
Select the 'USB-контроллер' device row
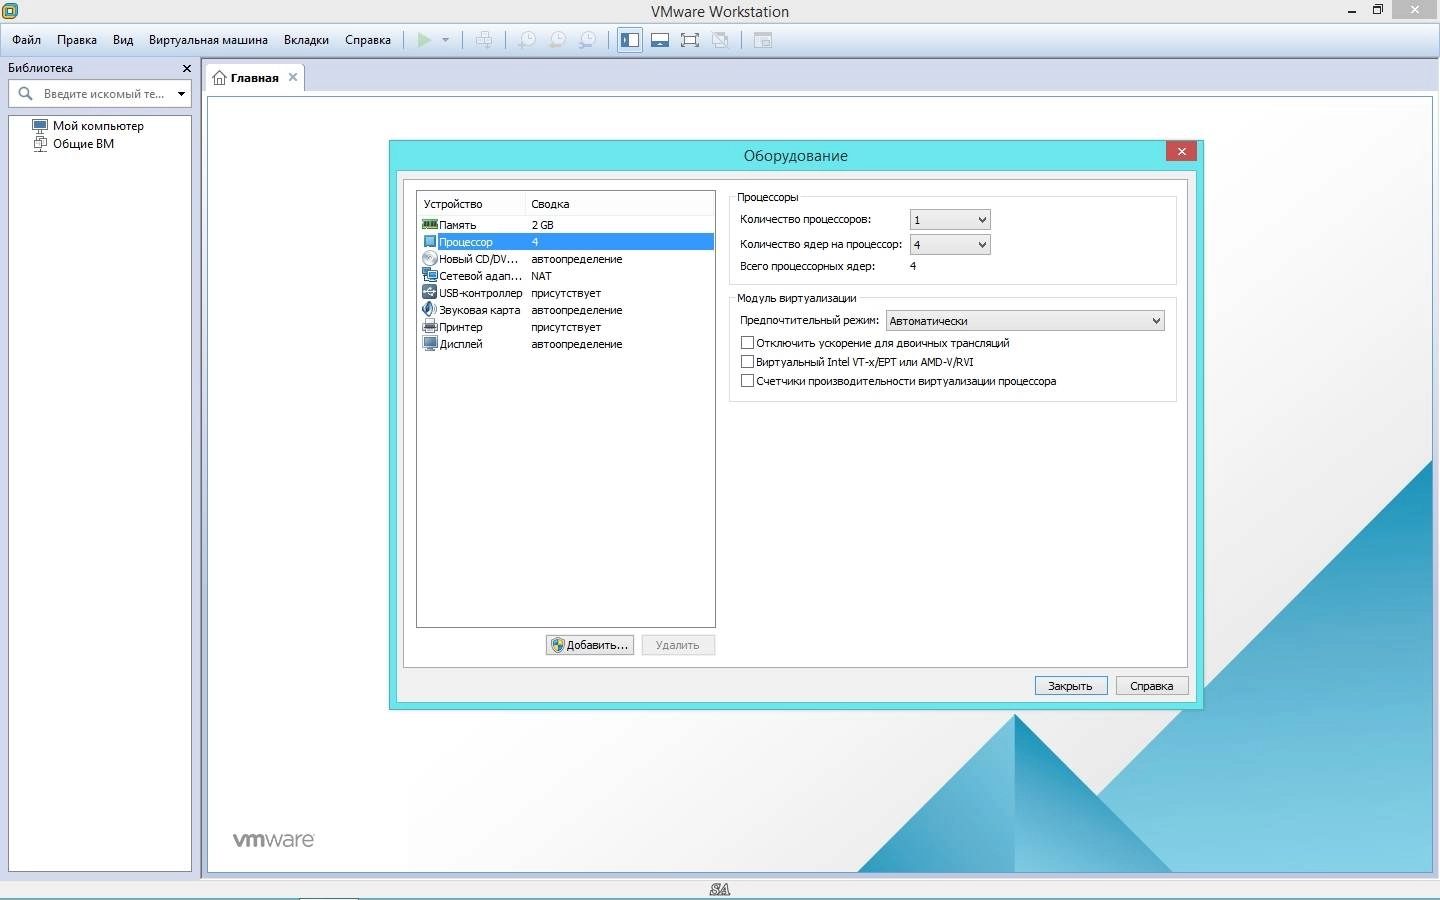[565, 293]
